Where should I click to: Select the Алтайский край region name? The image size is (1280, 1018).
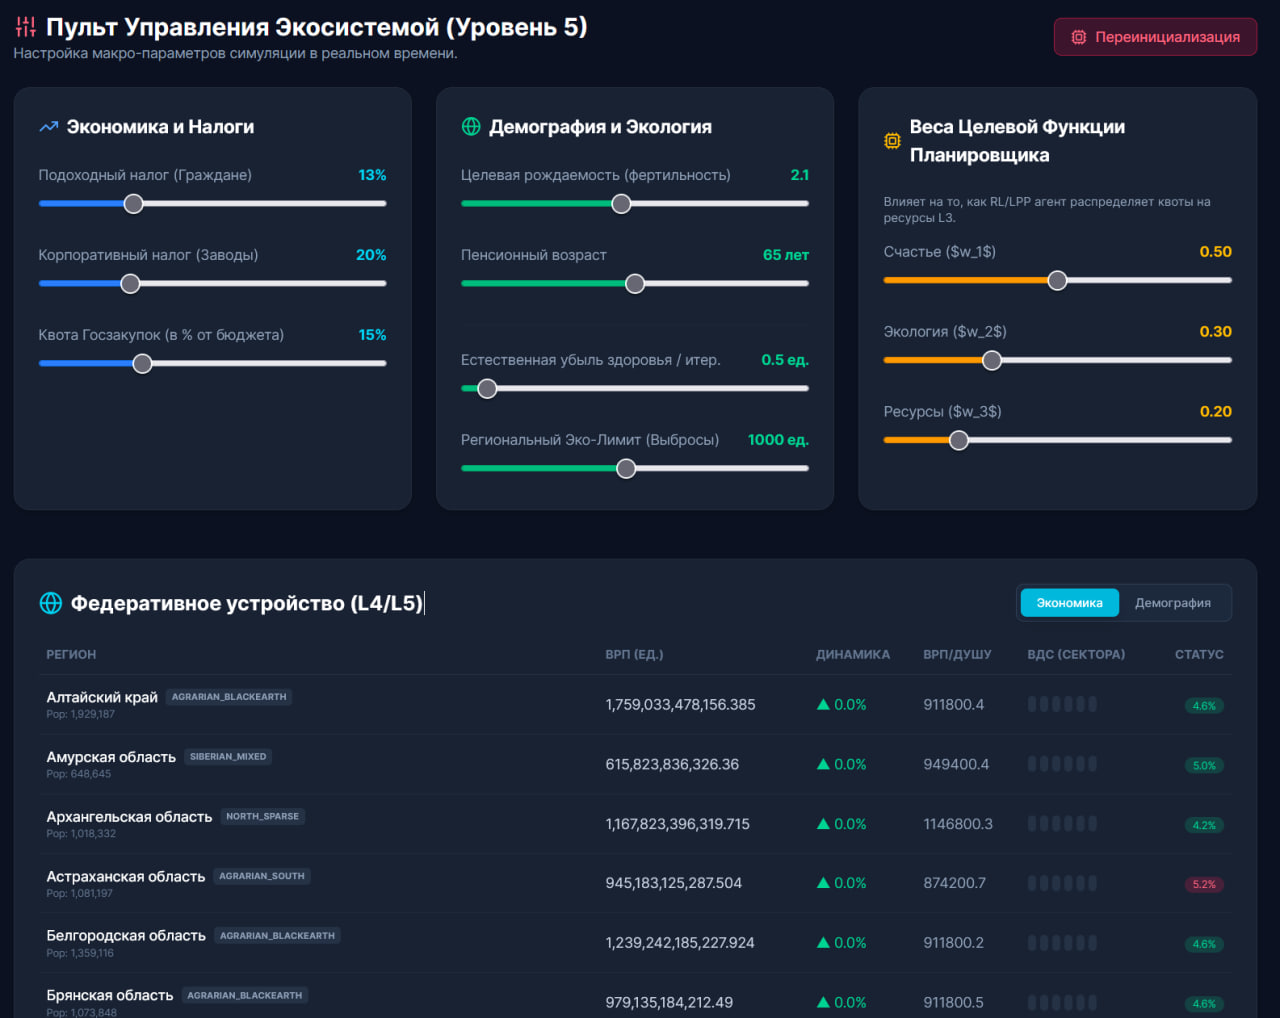pos(102,697)
